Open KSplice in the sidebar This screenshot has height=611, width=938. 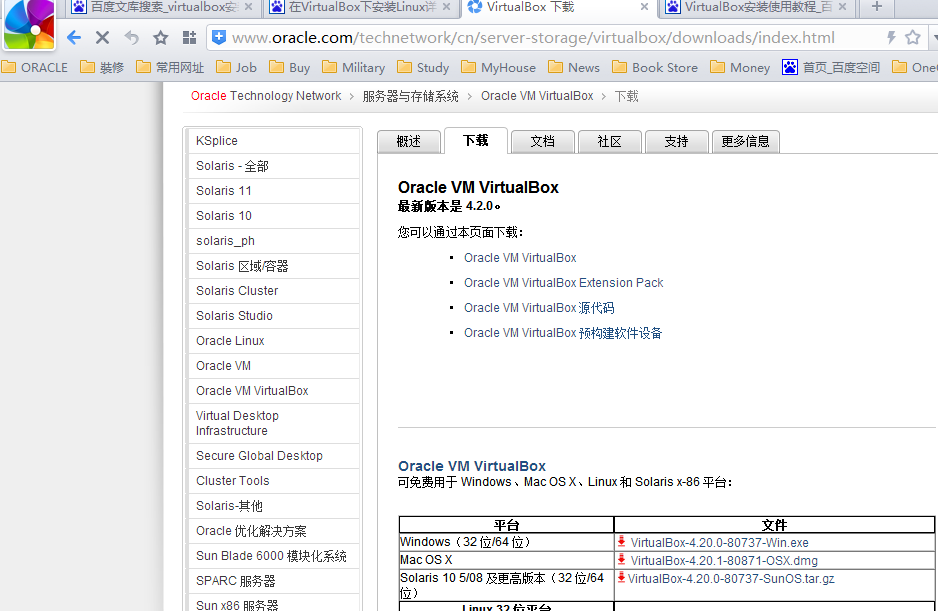[273, 141]
